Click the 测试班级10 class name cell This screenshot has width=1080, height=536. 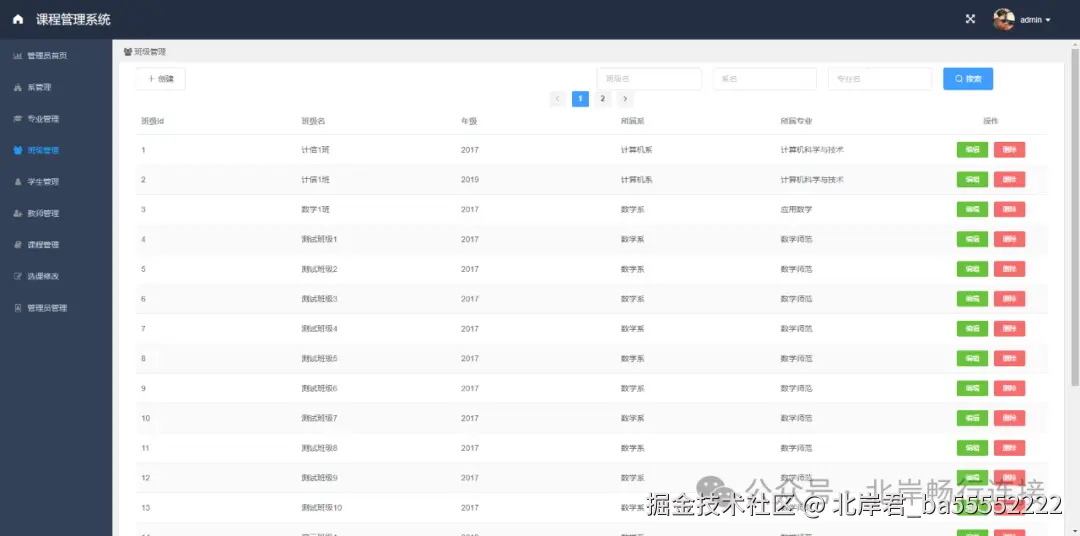point(322,508)
